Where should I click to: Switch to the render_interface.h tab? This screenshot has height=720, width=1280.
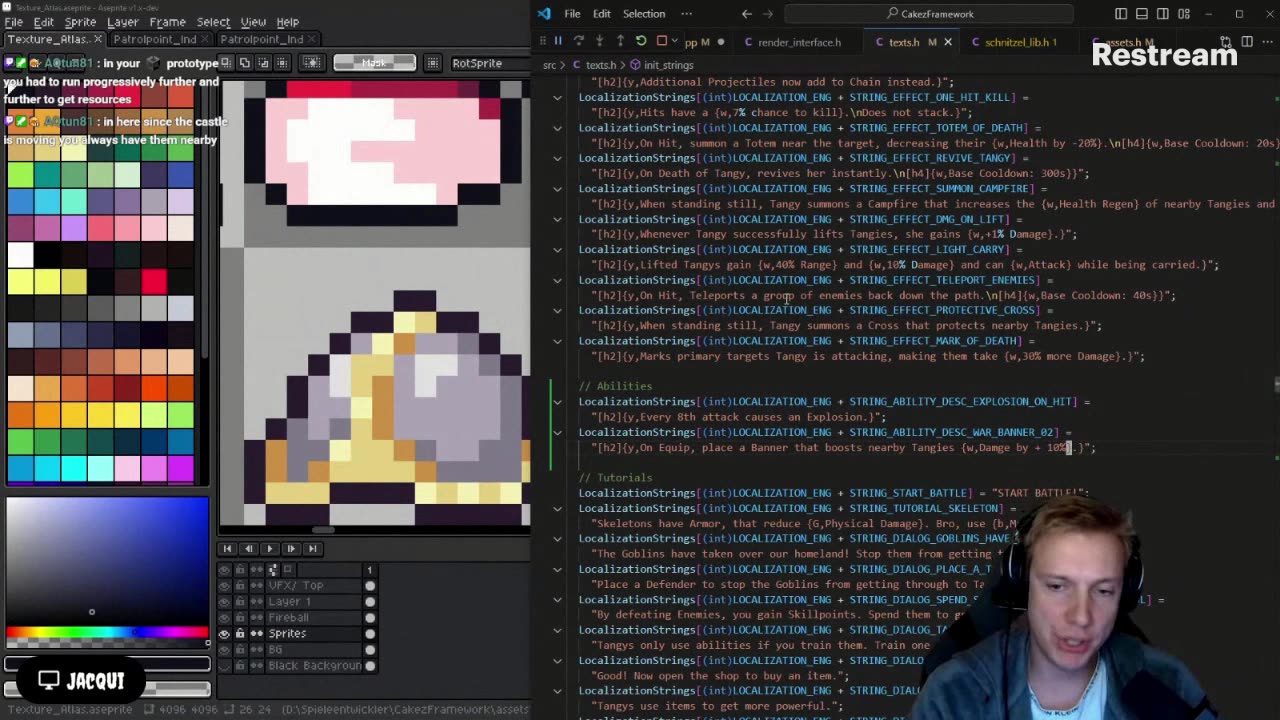[799, 42]
